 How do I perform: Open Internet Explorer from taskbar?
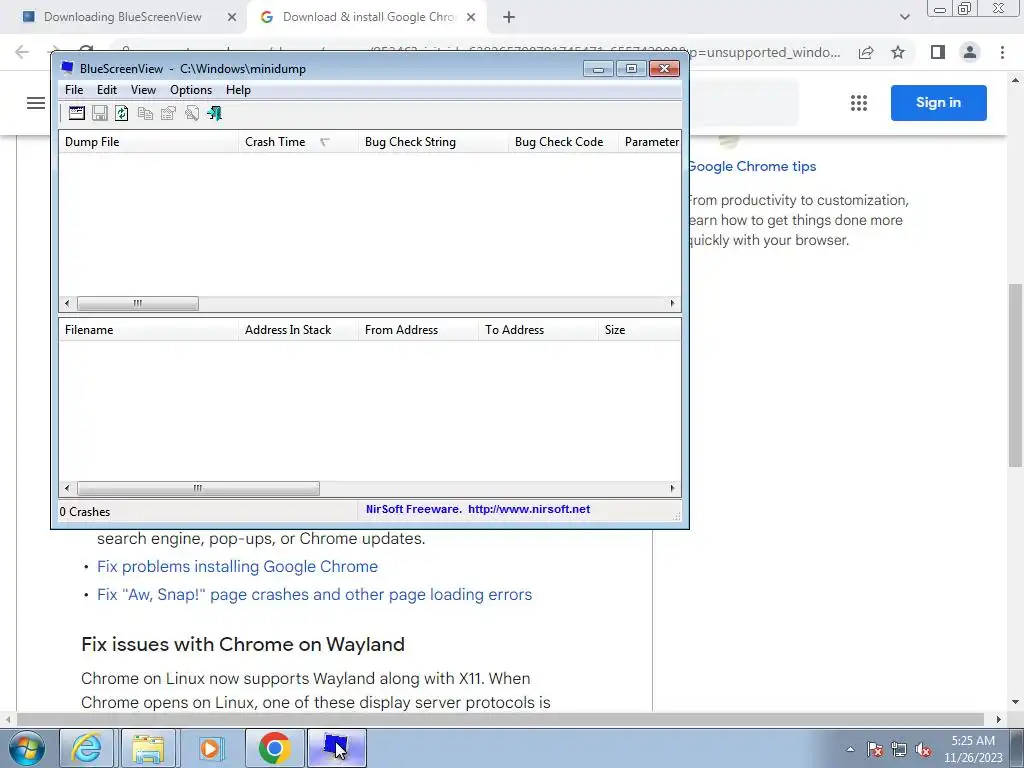tap(87, 748)
